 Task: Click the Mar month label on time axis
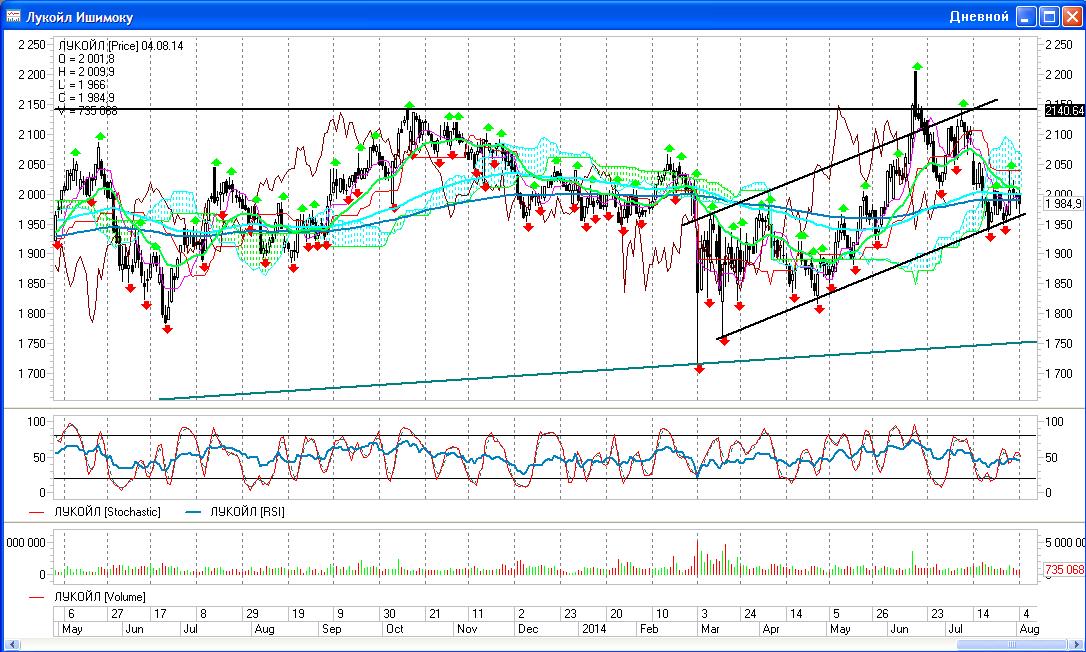[711, 629]
